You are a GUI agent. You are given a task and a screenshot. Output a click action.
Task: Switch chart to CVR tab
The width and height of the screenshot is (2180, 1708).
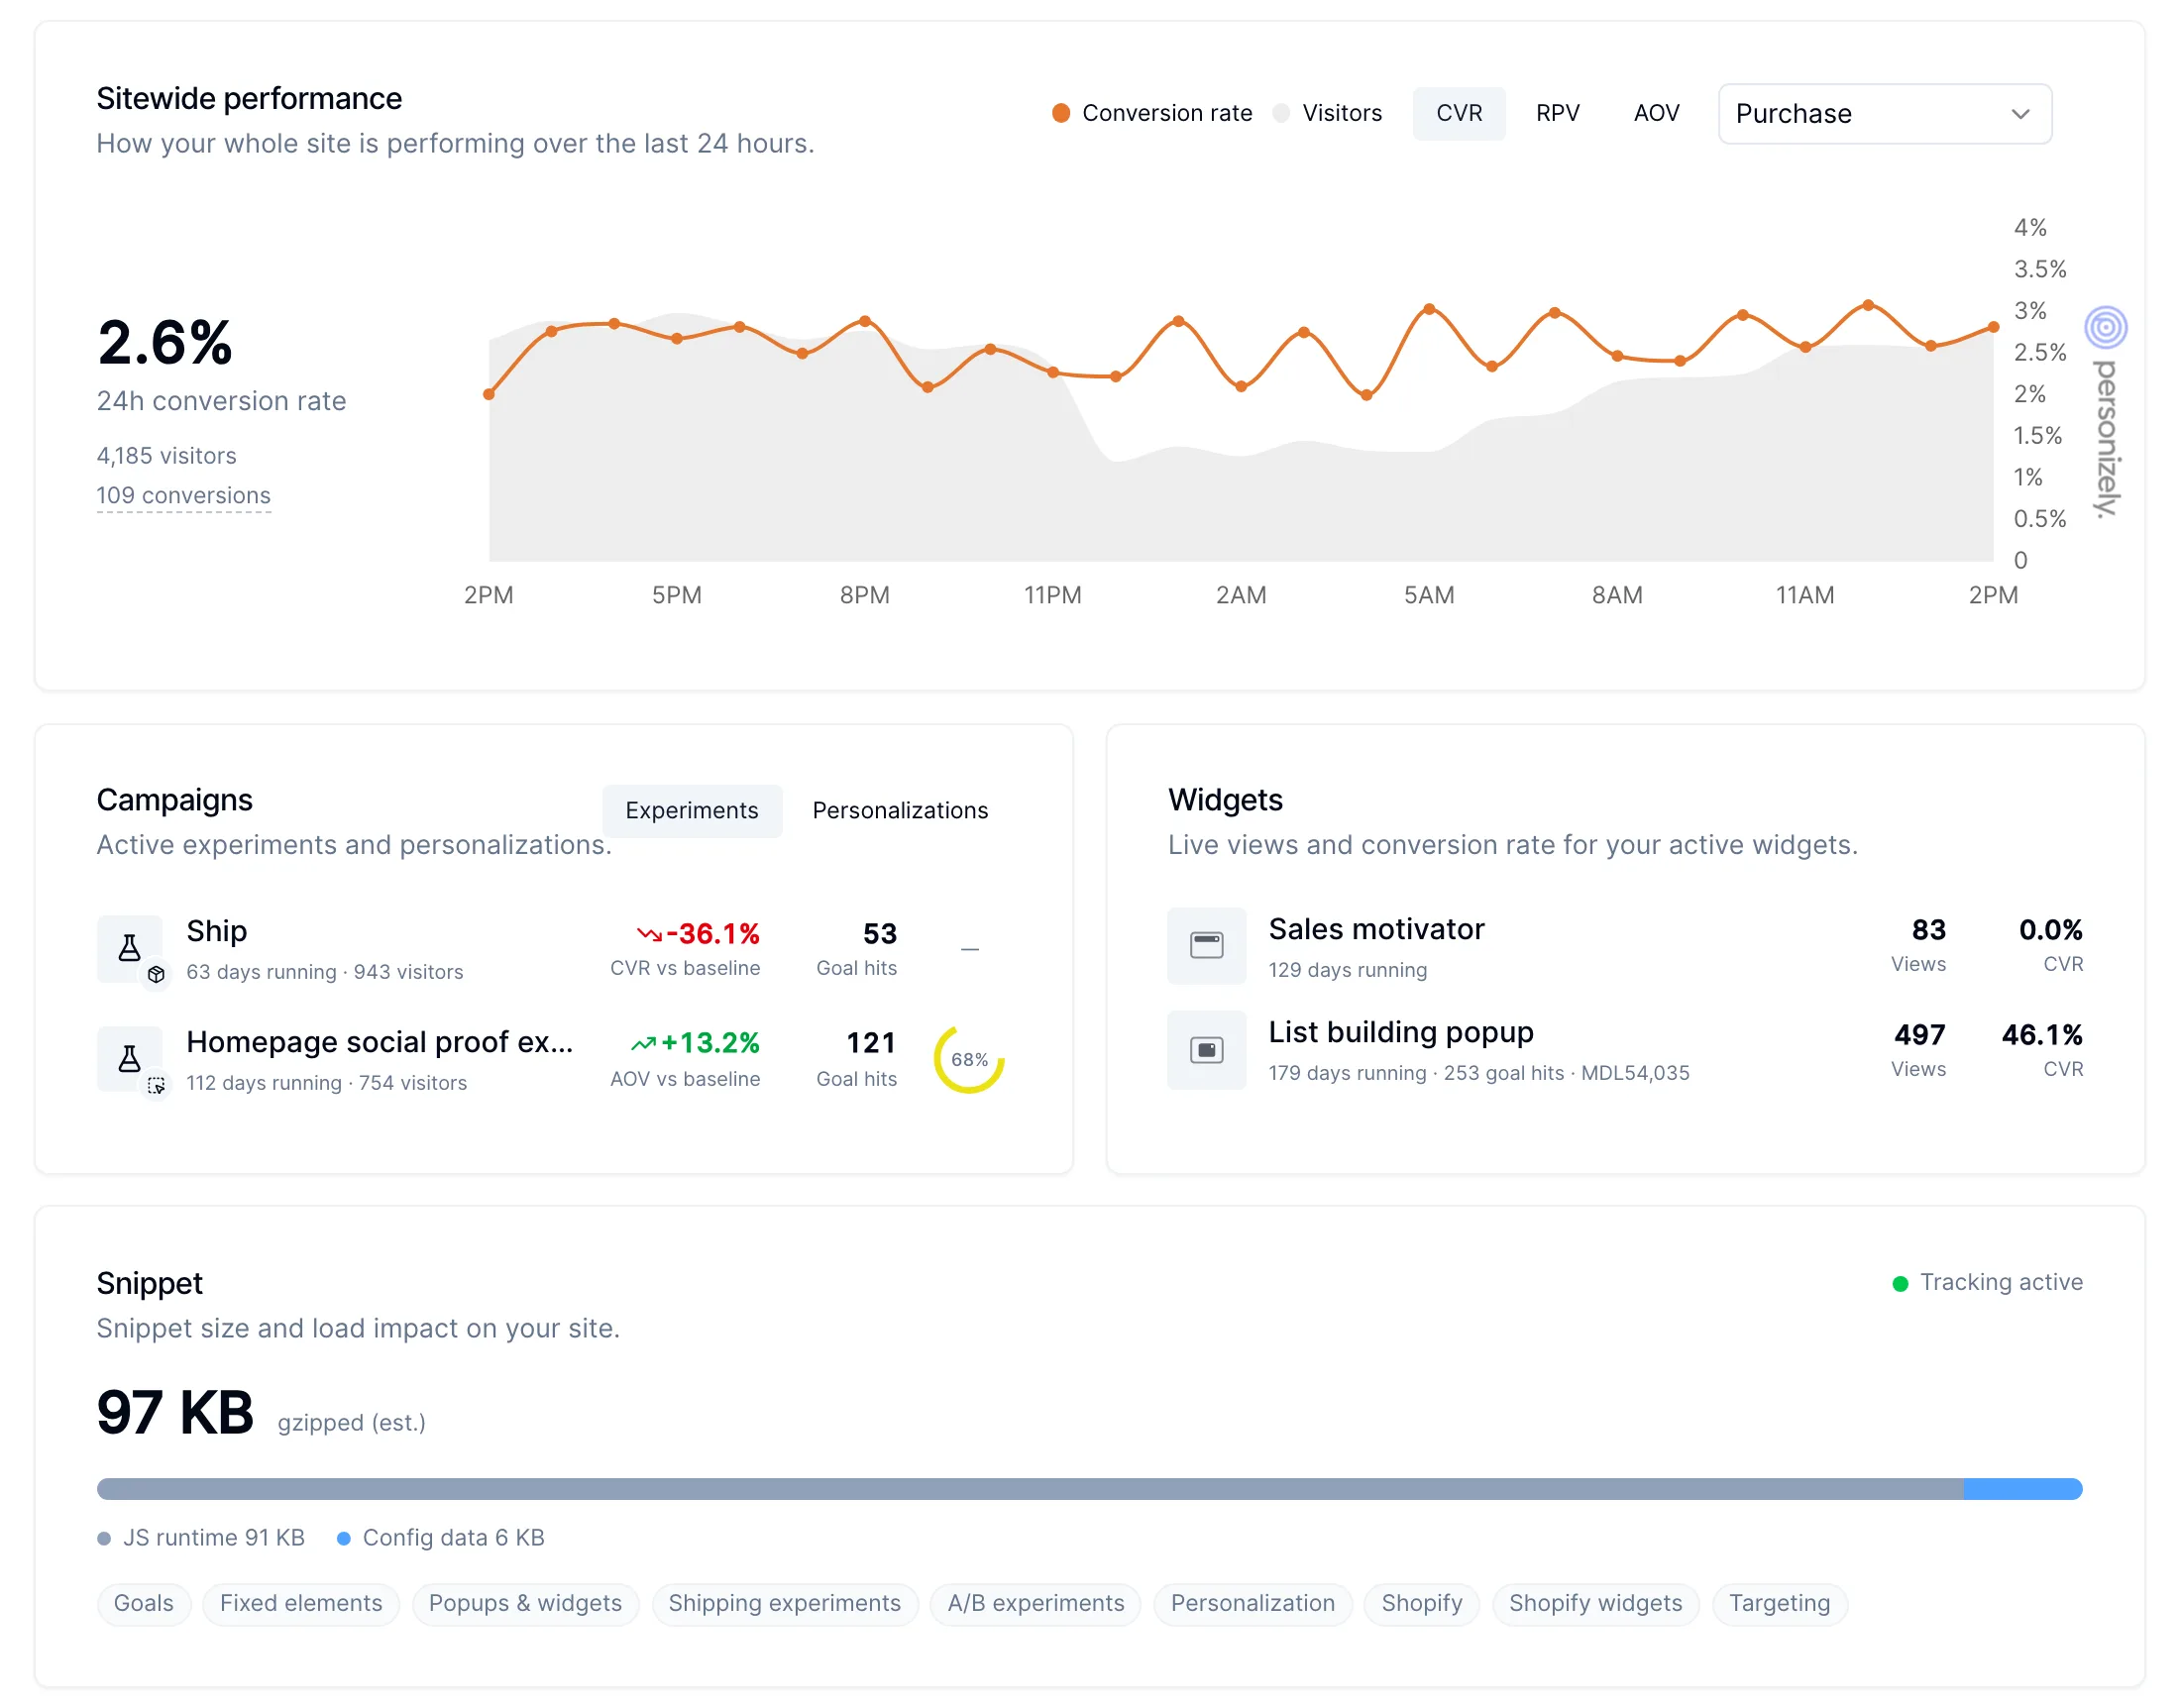(x=1459, y=113)
